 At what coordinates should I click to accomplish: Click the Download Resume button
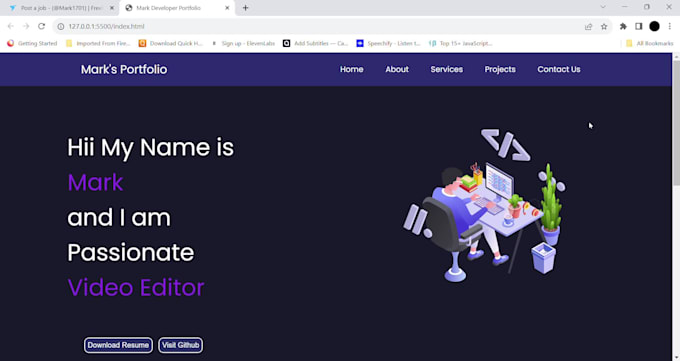pos(118,345)
